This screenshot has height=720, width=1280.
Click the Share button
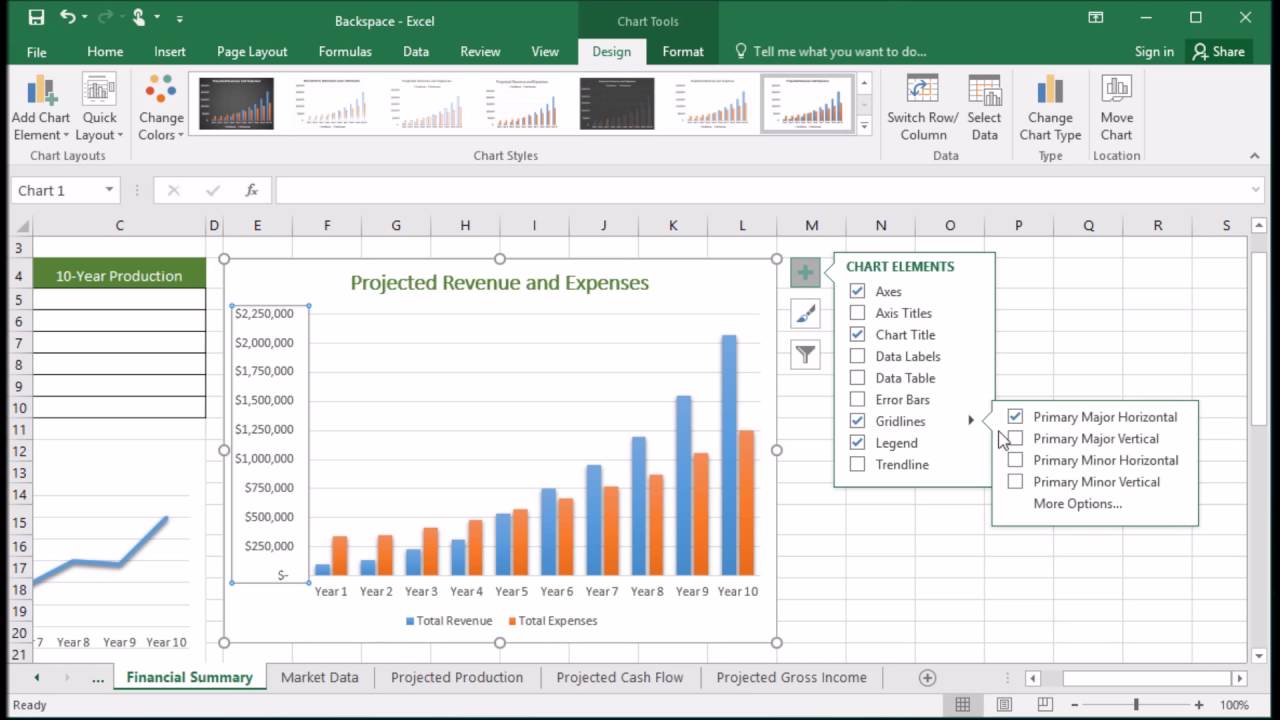pos(1217,51)
